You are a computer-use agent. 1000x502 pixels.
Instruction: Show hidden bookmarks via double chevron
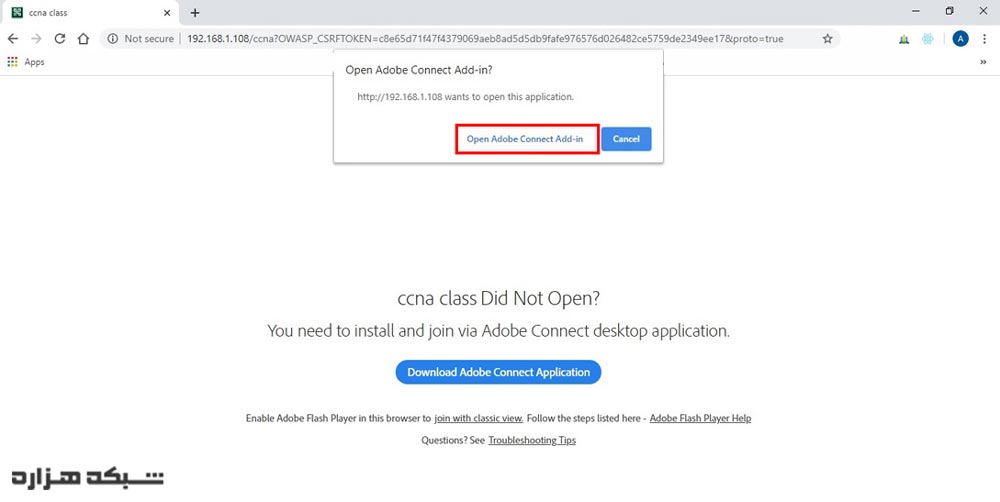[984, 62]
